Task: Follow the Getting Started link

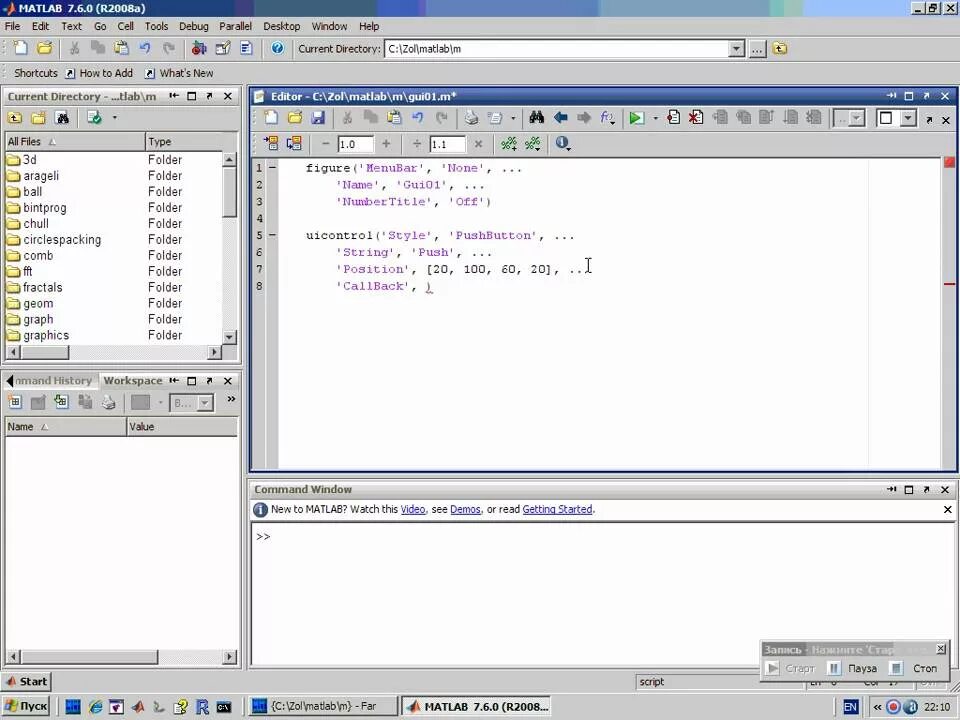Action: 557,509
